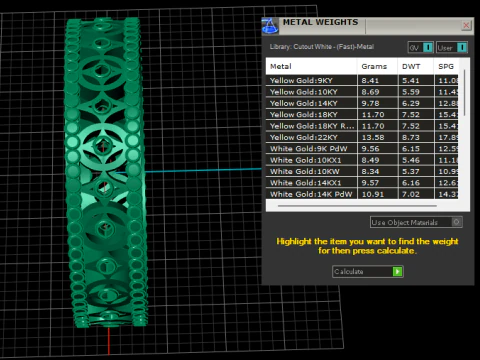Toggle the GV switch
Screen dimensions: 480x360
pos(421,48)
